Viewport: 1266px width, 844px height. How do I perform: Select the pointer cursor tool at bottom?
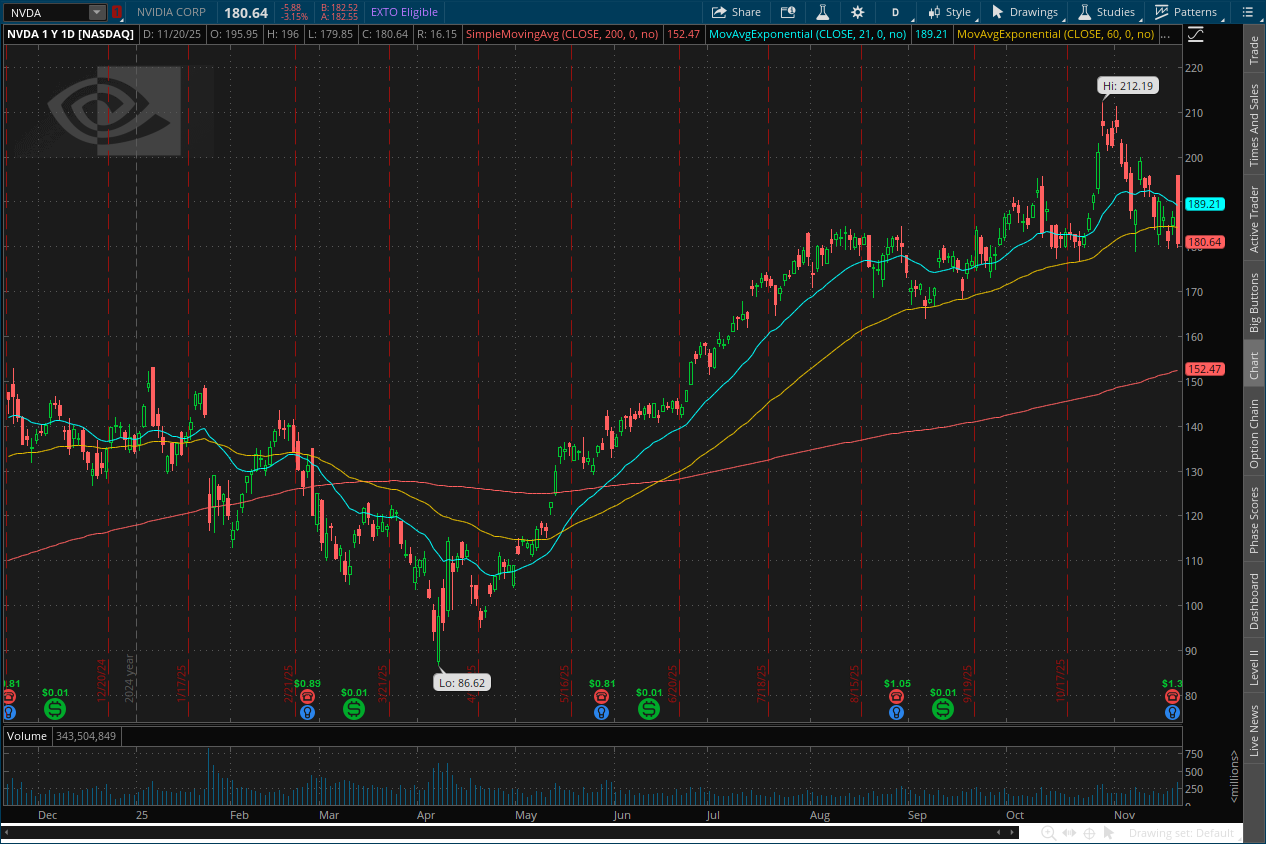pyautogui.click(x=1109, y=833)
